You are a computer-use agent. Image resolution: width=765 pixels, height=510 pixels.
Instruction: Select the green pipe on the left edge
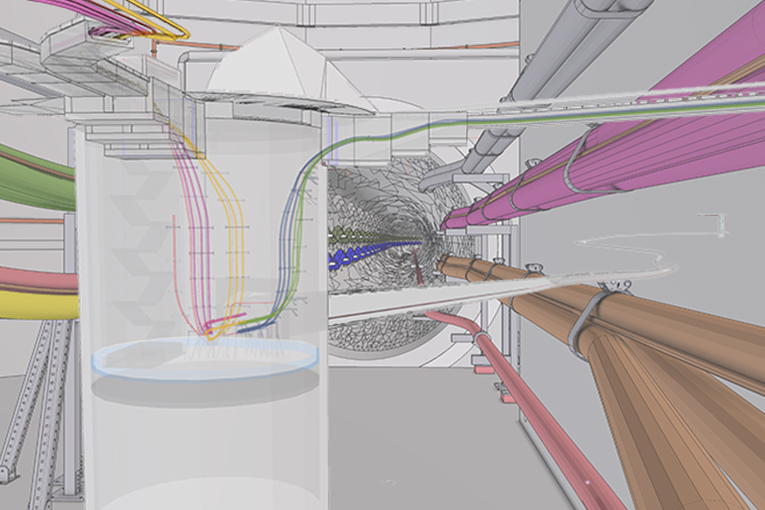point(35,177)
